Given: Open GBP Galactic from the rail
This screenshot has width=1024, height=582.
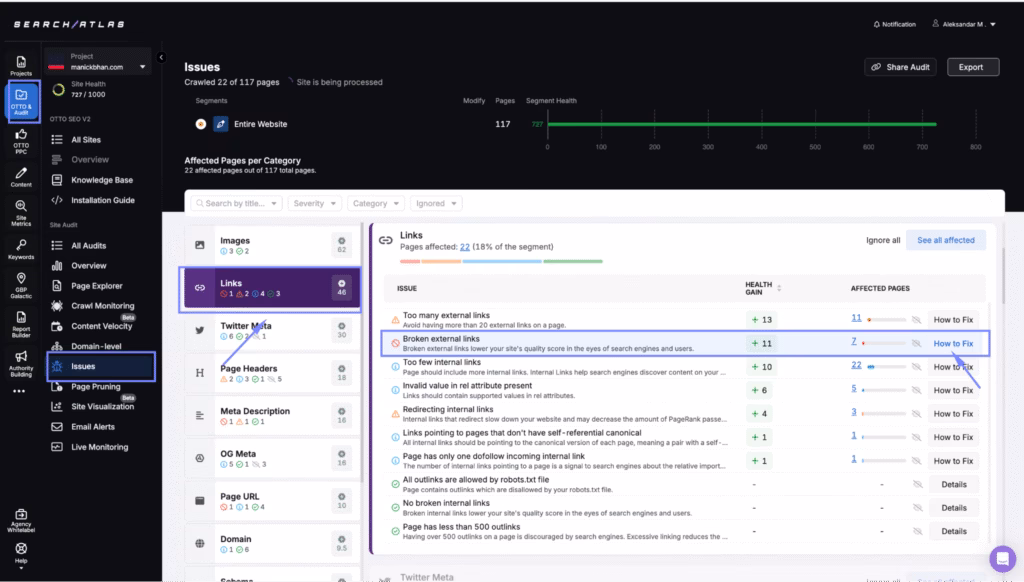Looking at the screenshot, I should tap(21, 284).
